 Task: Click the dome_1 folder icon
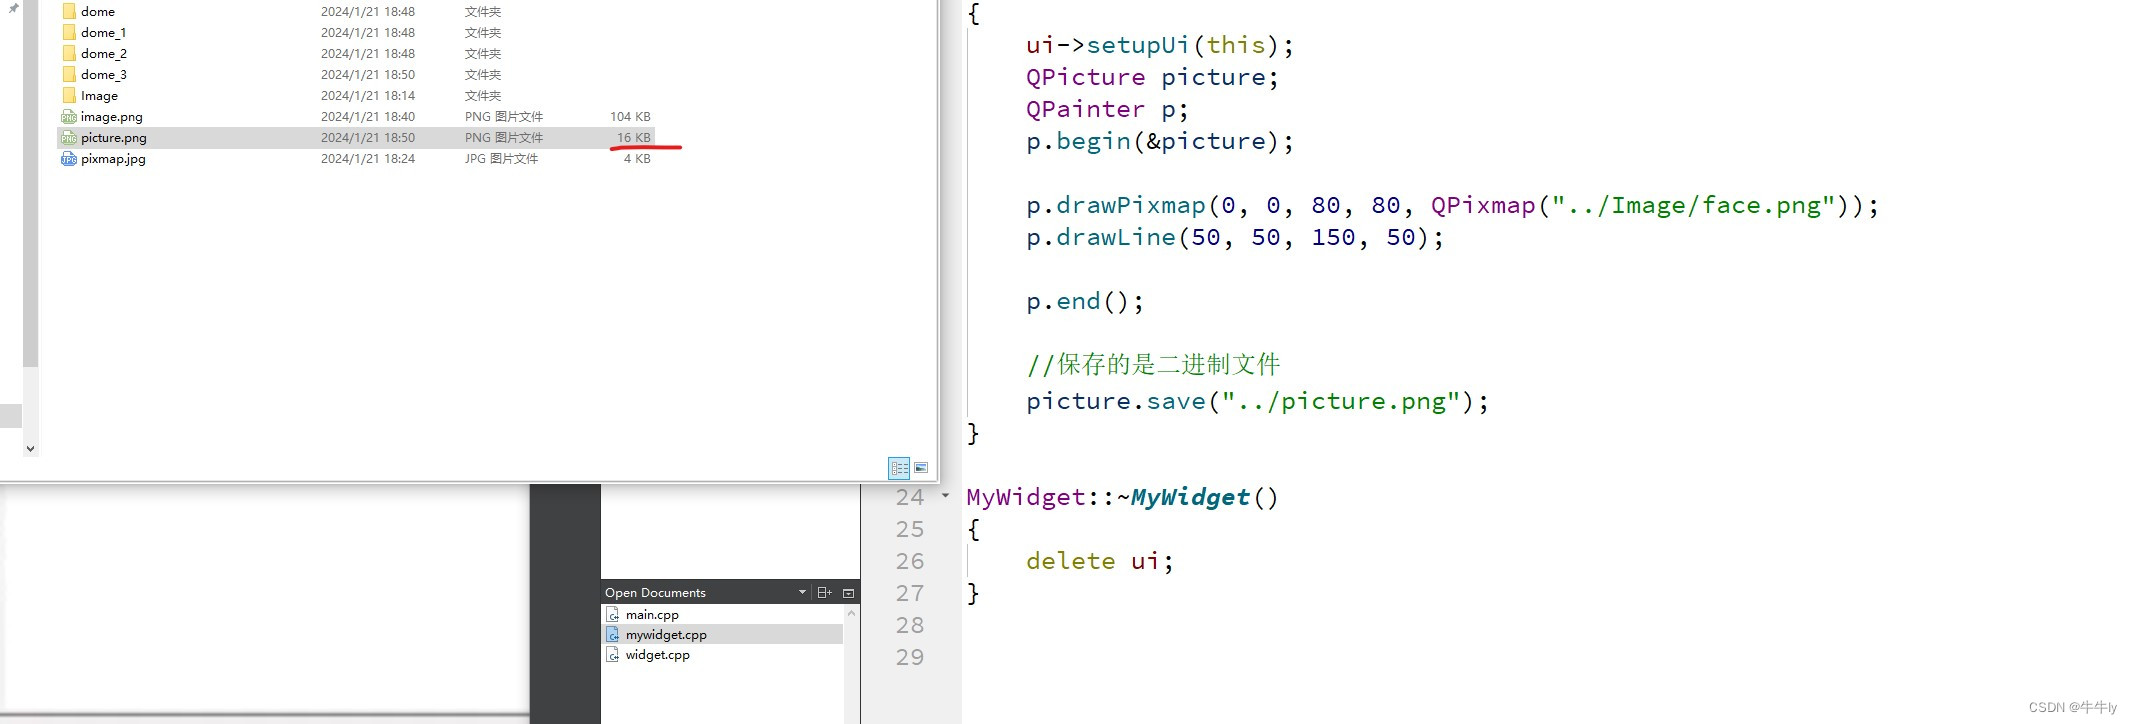69,32
